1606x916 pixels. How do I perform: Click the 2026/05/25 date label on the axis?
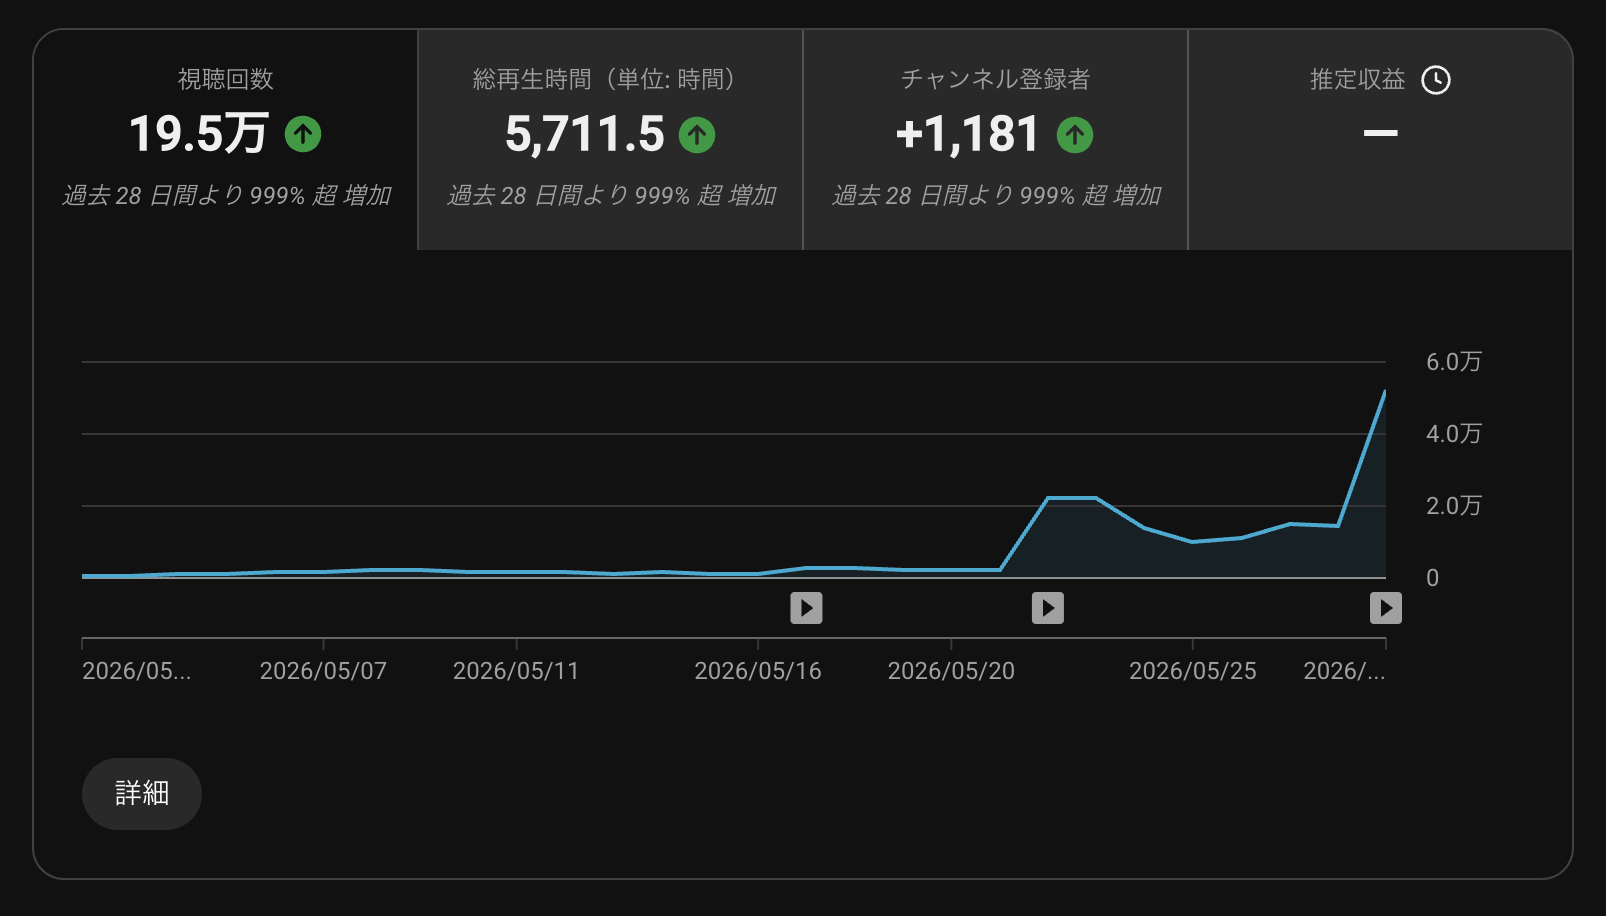[x=1192, y=671]
